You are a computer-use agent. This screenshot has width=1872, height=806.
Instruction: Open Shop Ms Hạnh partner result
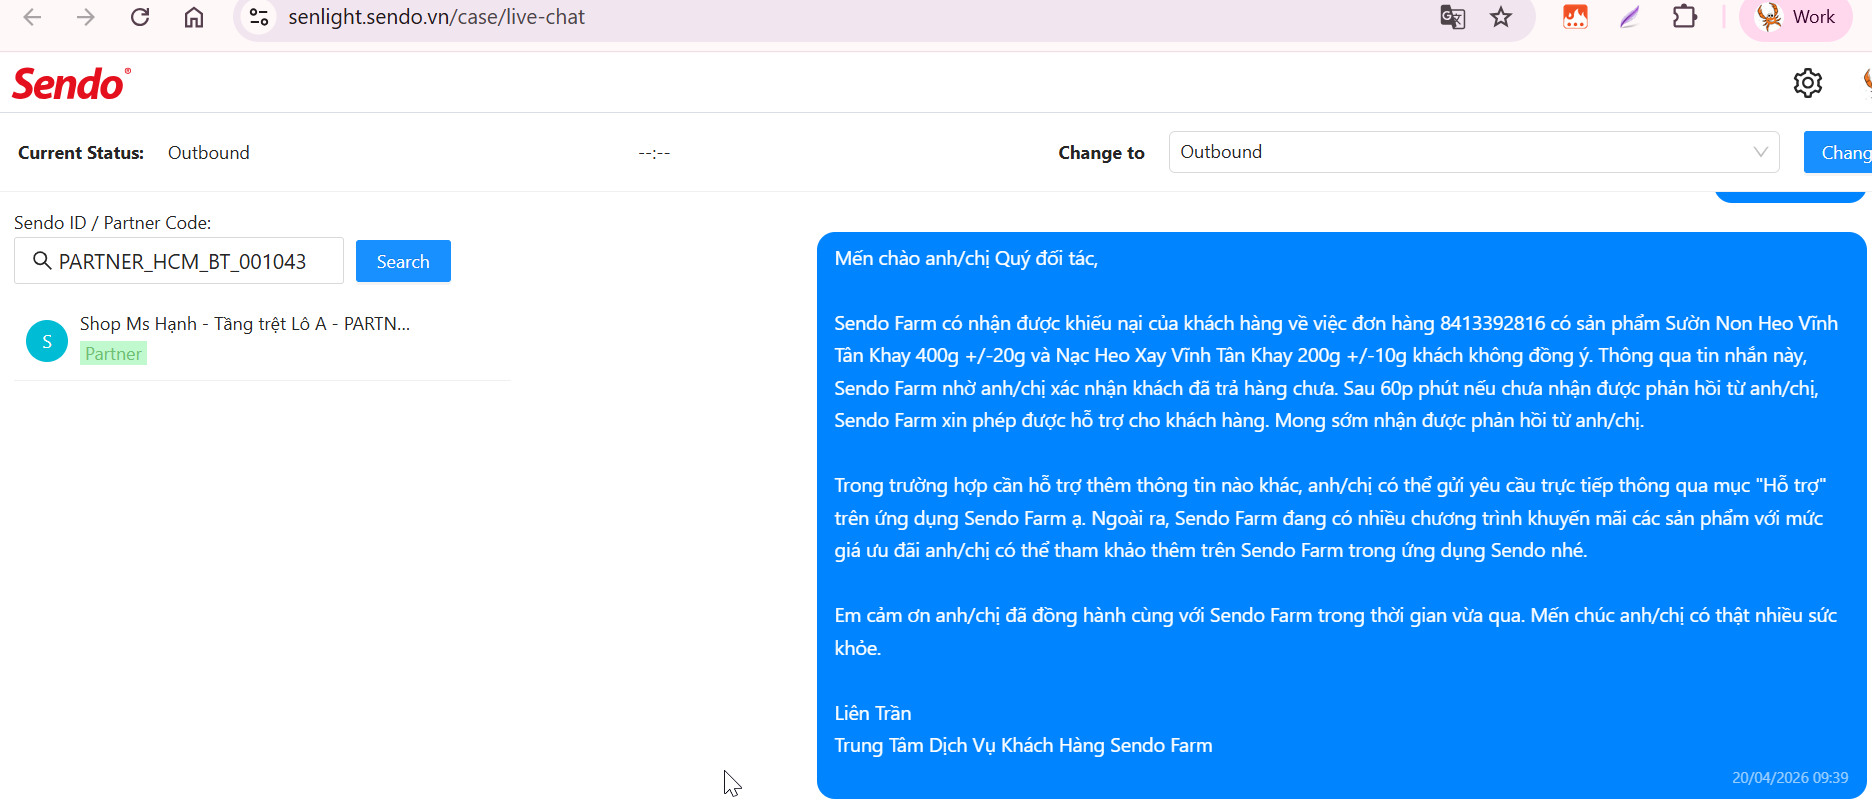262,339
